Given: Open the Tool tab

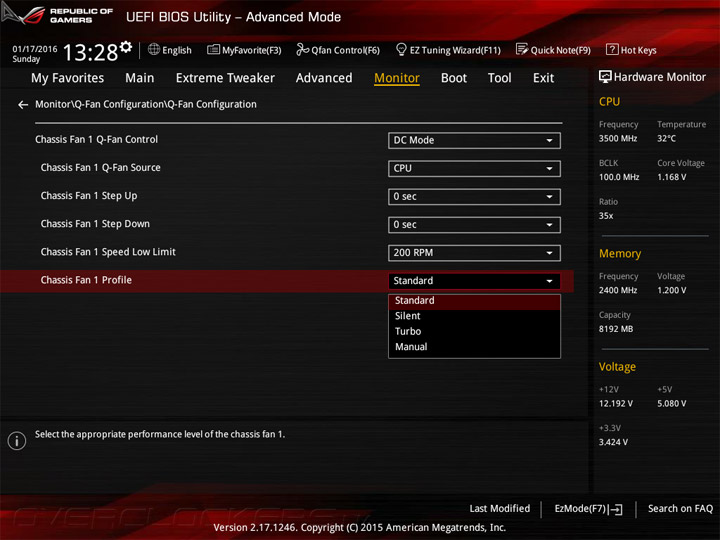Looking at the screenshot, I should (x=500, y=78).
